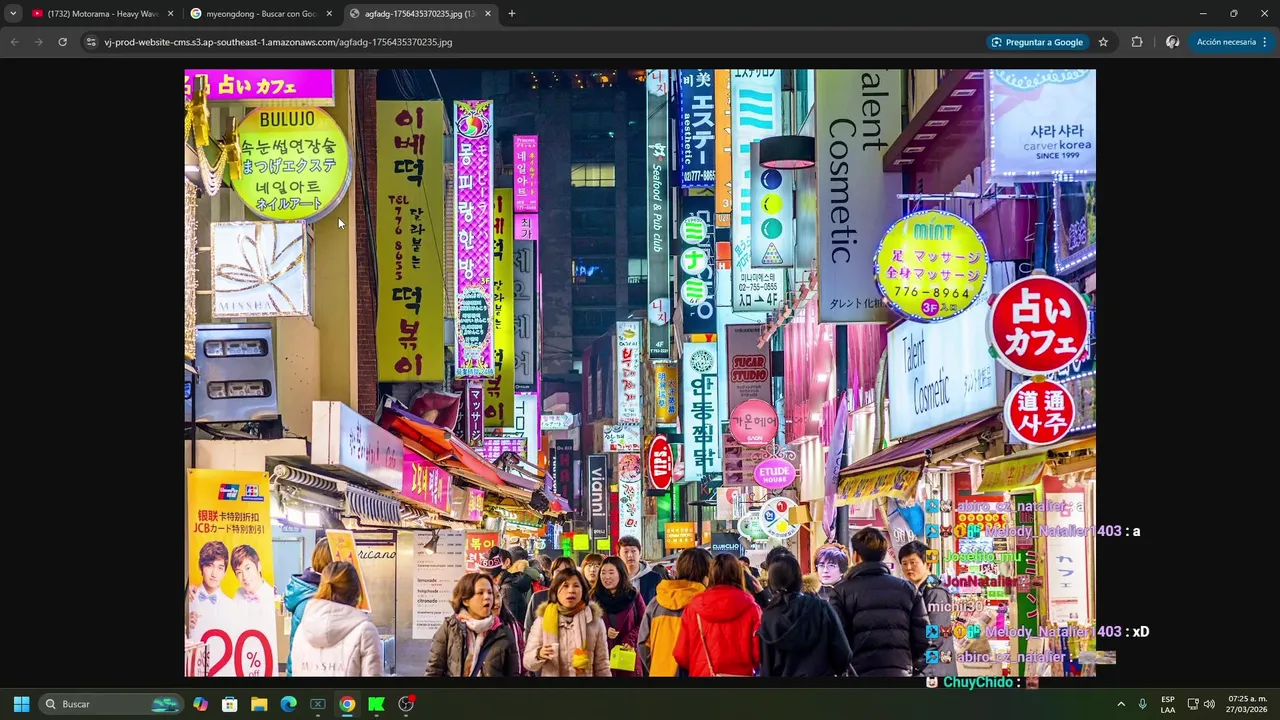This screenshot has width=1280, height=720.
Task: Open the Chrome profile avatar
Action: [1173, 42]
